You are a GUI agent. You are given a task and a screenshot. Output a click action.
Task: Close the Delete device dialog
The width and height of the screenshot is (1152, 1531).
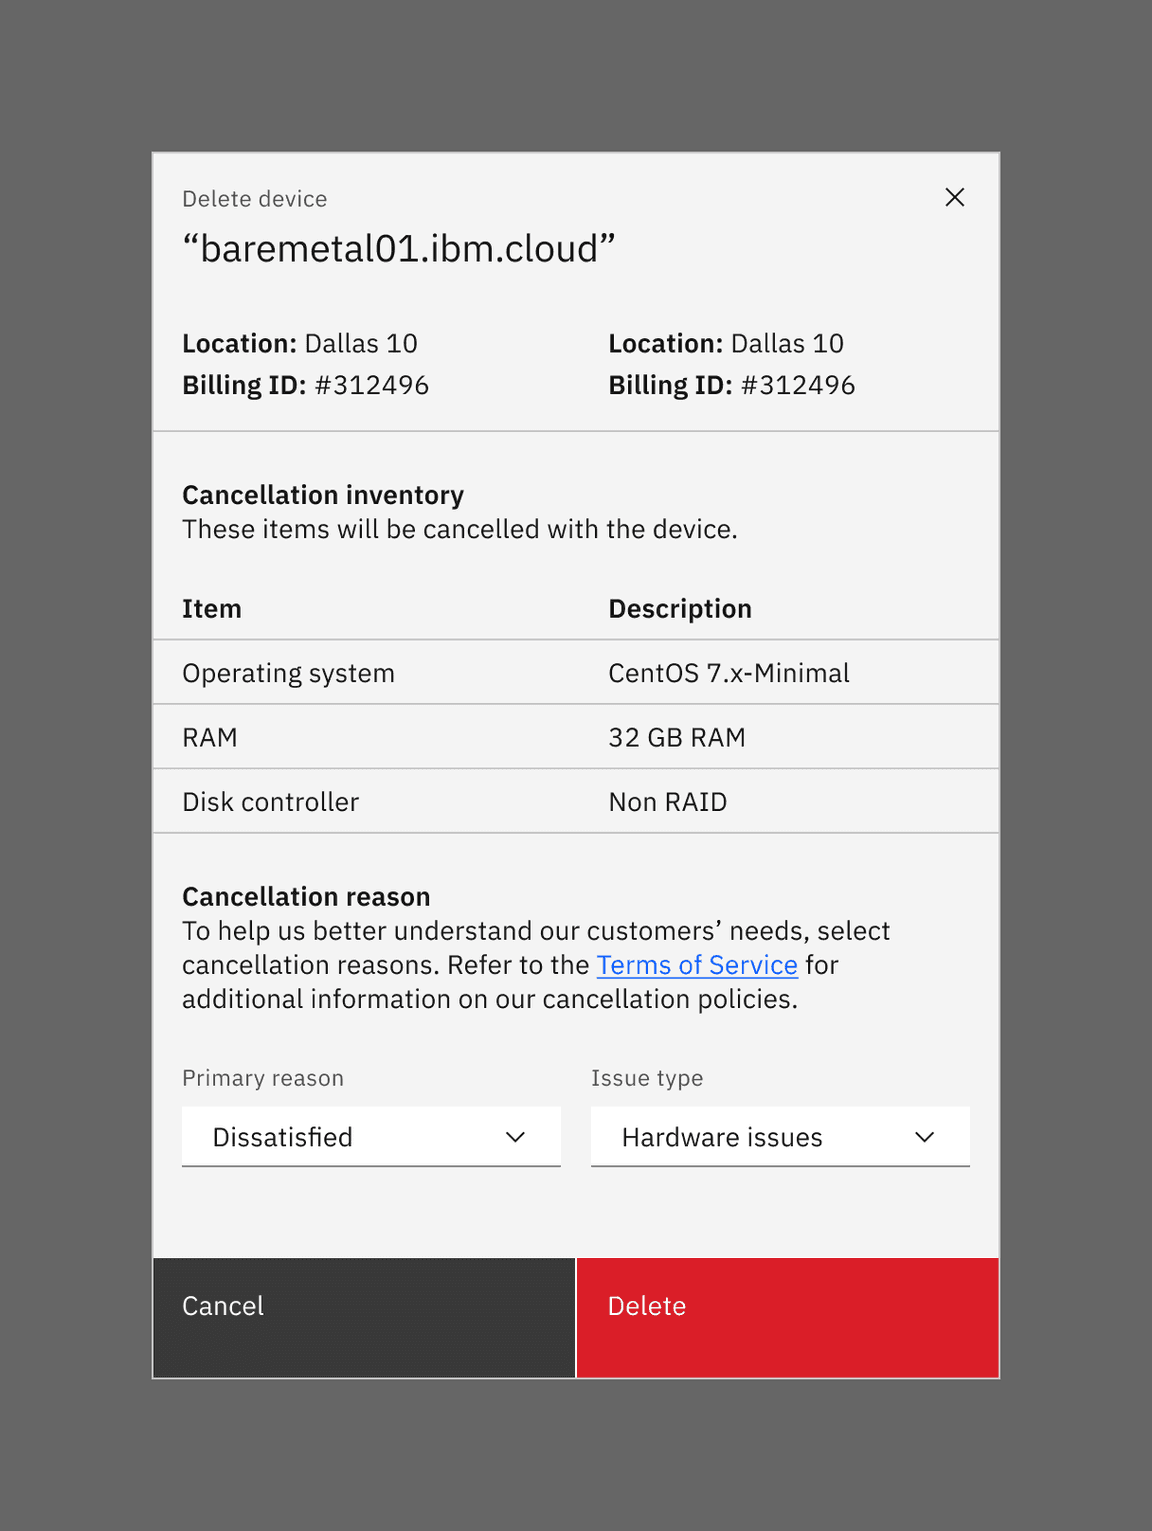pyautogui.click(x=954, y=198)
